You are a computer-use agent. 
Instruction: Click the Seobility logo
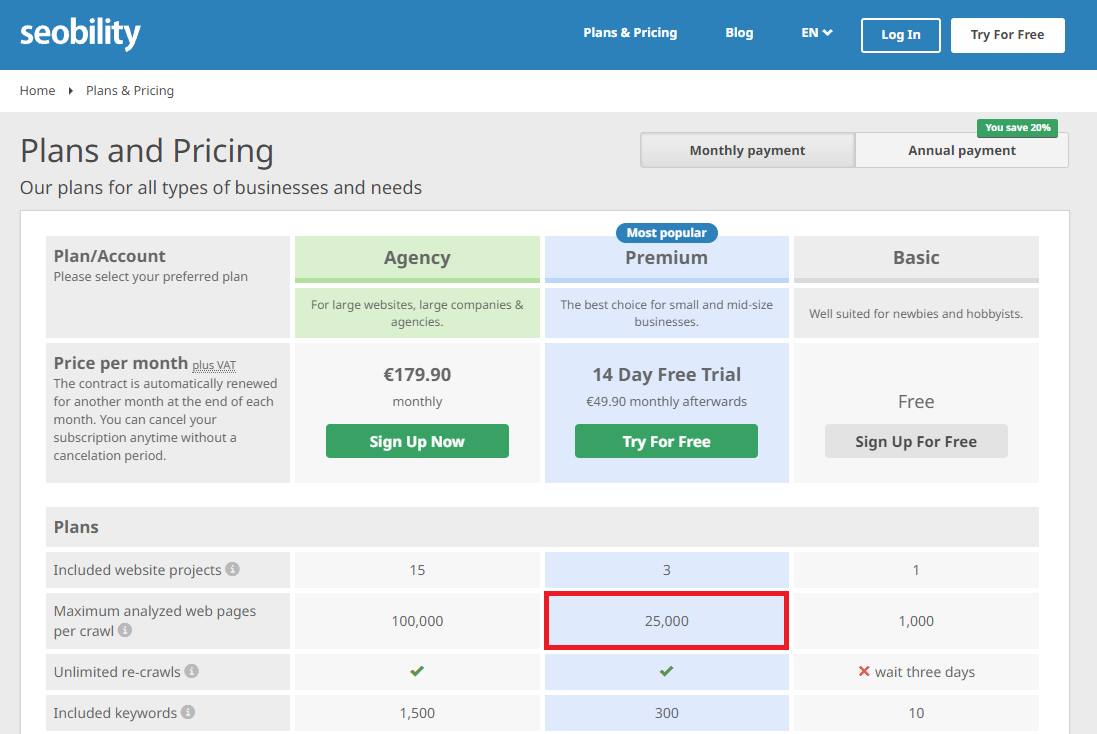(80, 33)
